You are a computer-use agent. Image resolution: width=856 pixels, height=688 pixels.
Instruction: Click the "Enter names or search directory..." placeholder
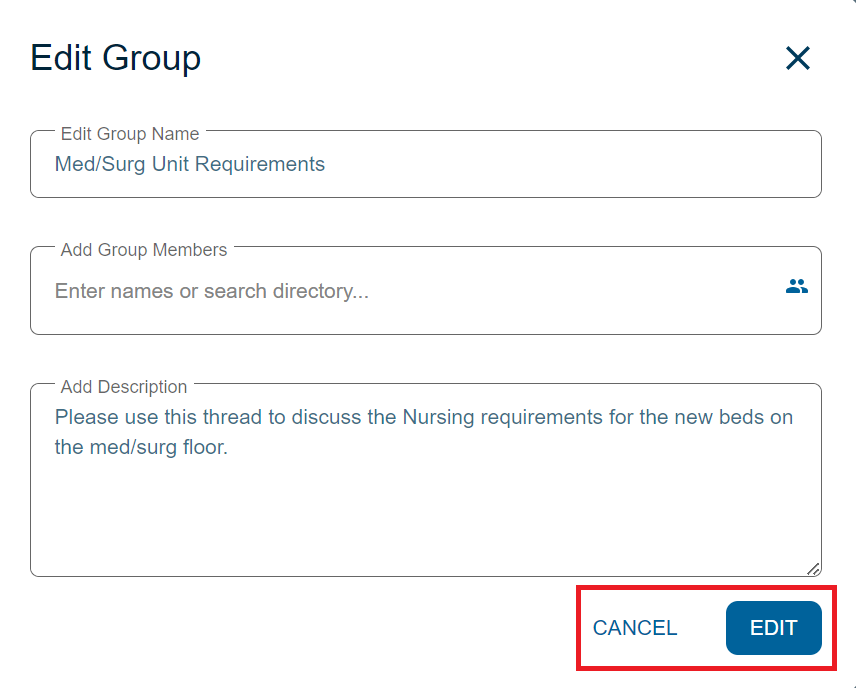[212, 291]
